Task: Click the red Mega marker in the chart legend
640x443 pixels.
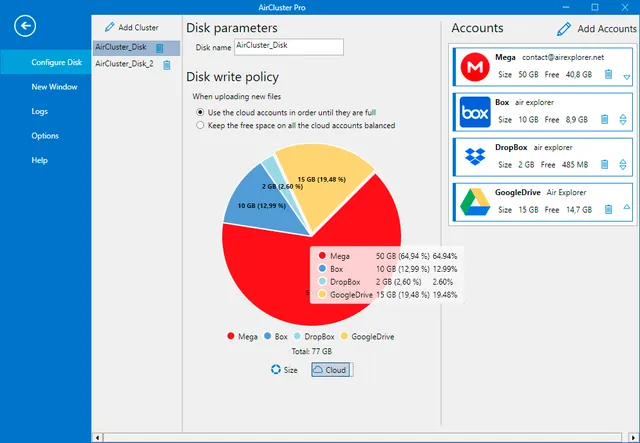Action: point(231,336)
